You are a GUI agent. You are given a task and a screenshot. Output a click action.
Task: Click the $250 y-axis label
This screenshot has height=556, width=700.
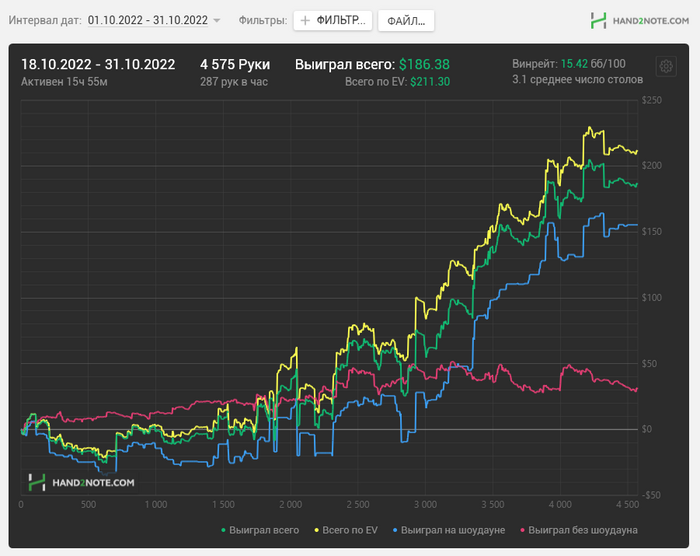pos(651,100)
